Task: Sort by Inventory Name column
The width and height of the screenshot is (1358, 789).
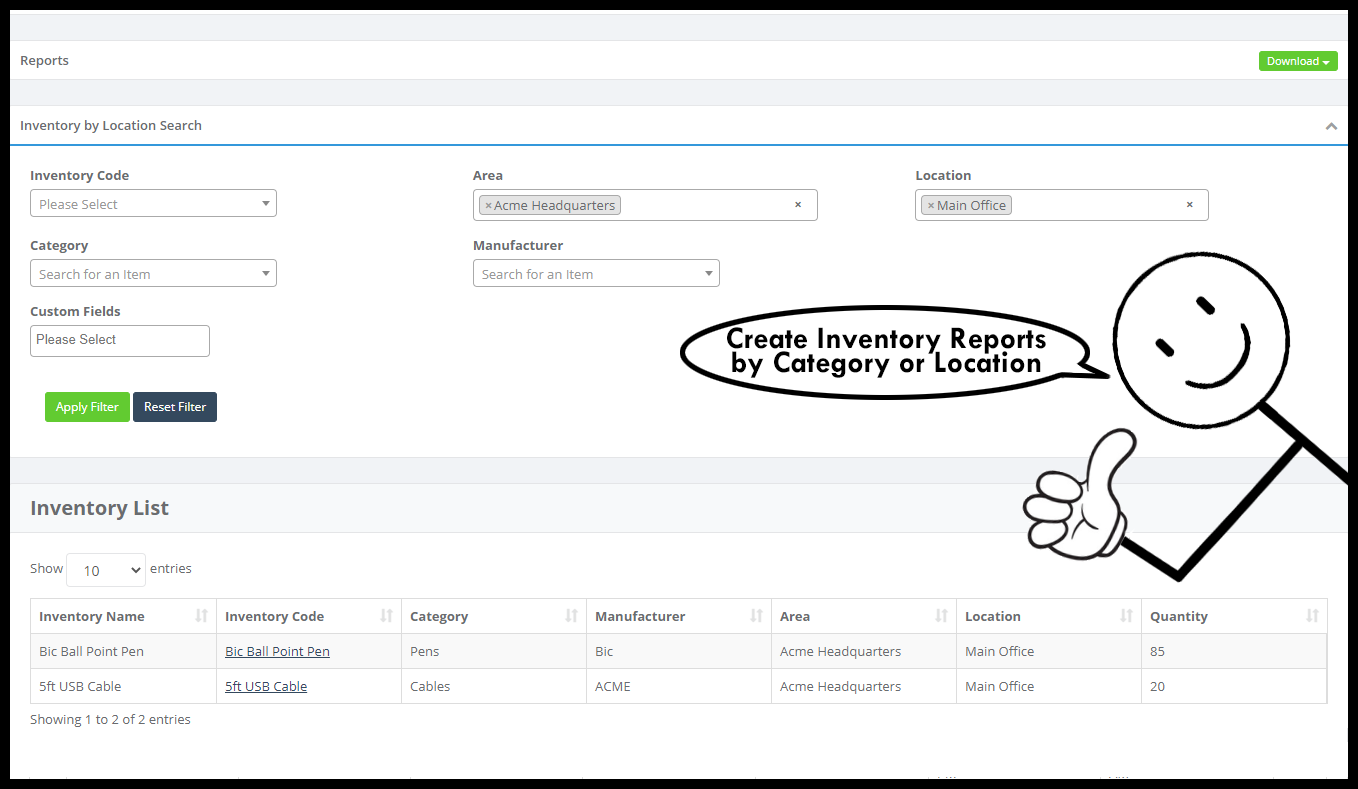Action: (124, 616)
